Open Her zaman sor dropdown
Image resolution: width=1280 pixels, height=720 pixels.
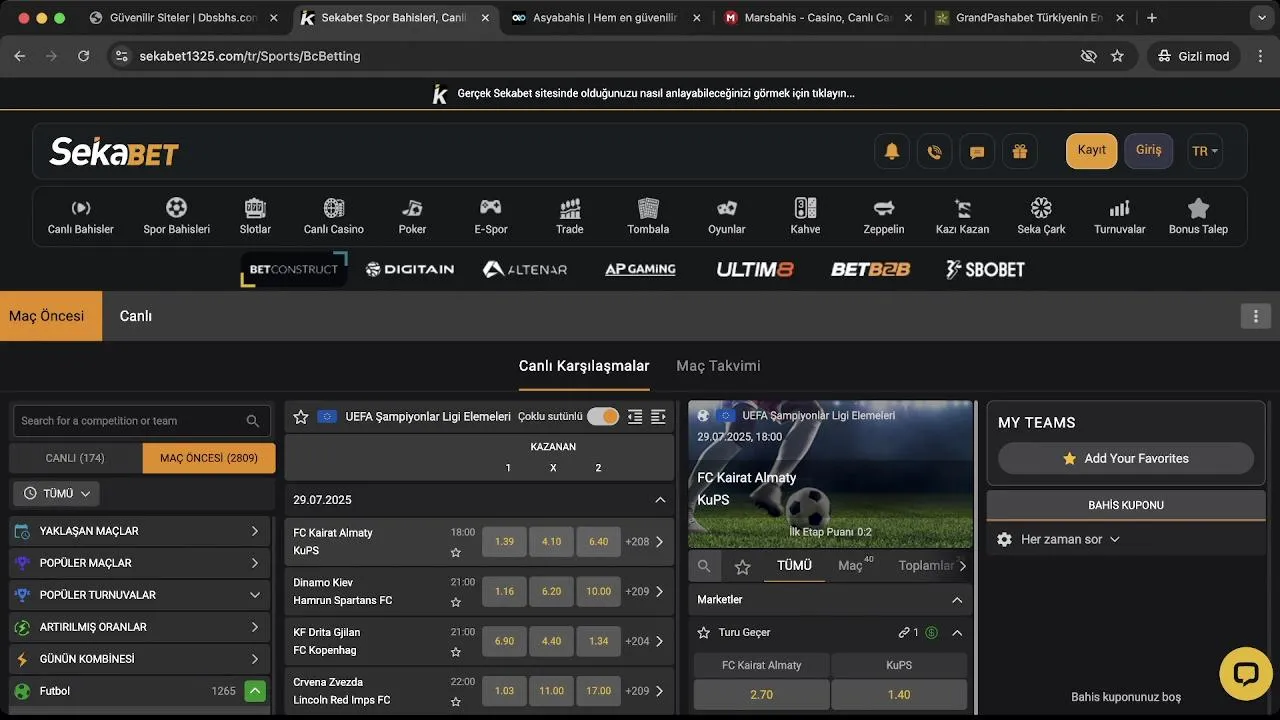1070,539
